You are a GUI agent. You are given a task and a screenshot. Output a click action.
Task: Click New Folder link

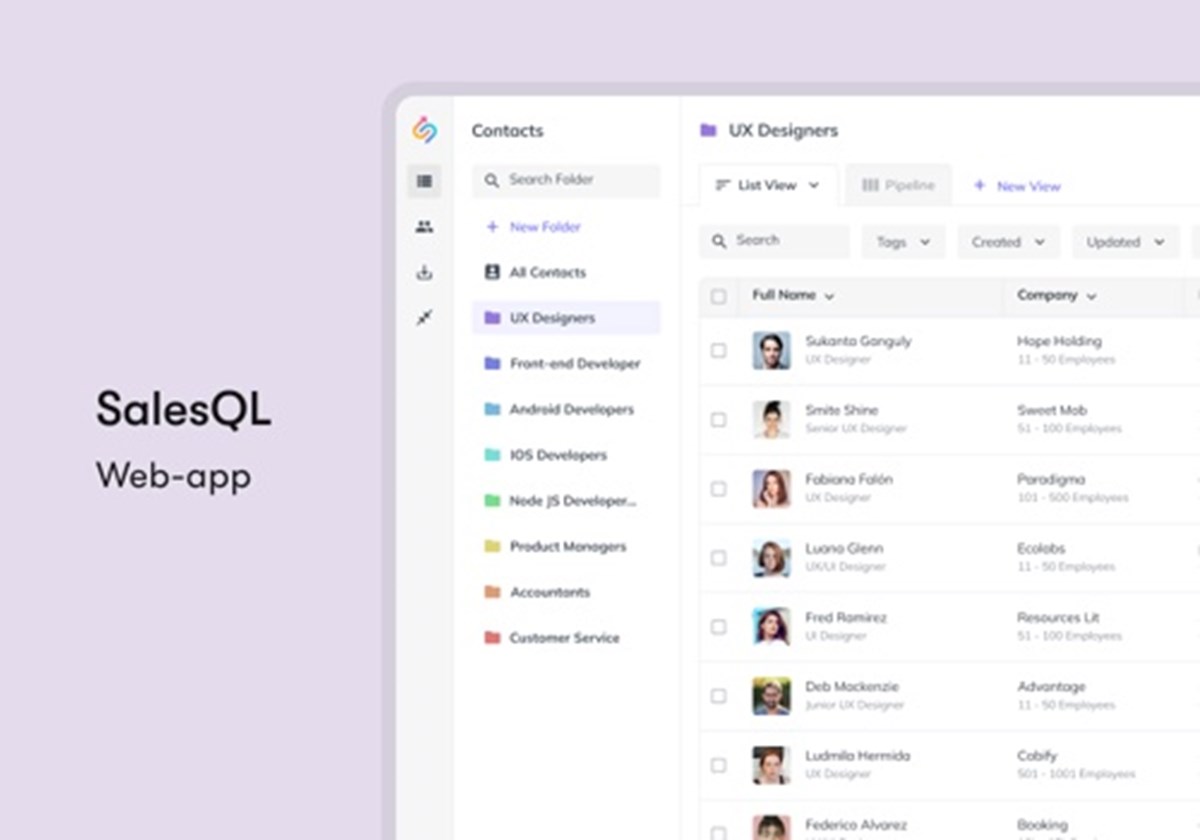click(545, 227)
